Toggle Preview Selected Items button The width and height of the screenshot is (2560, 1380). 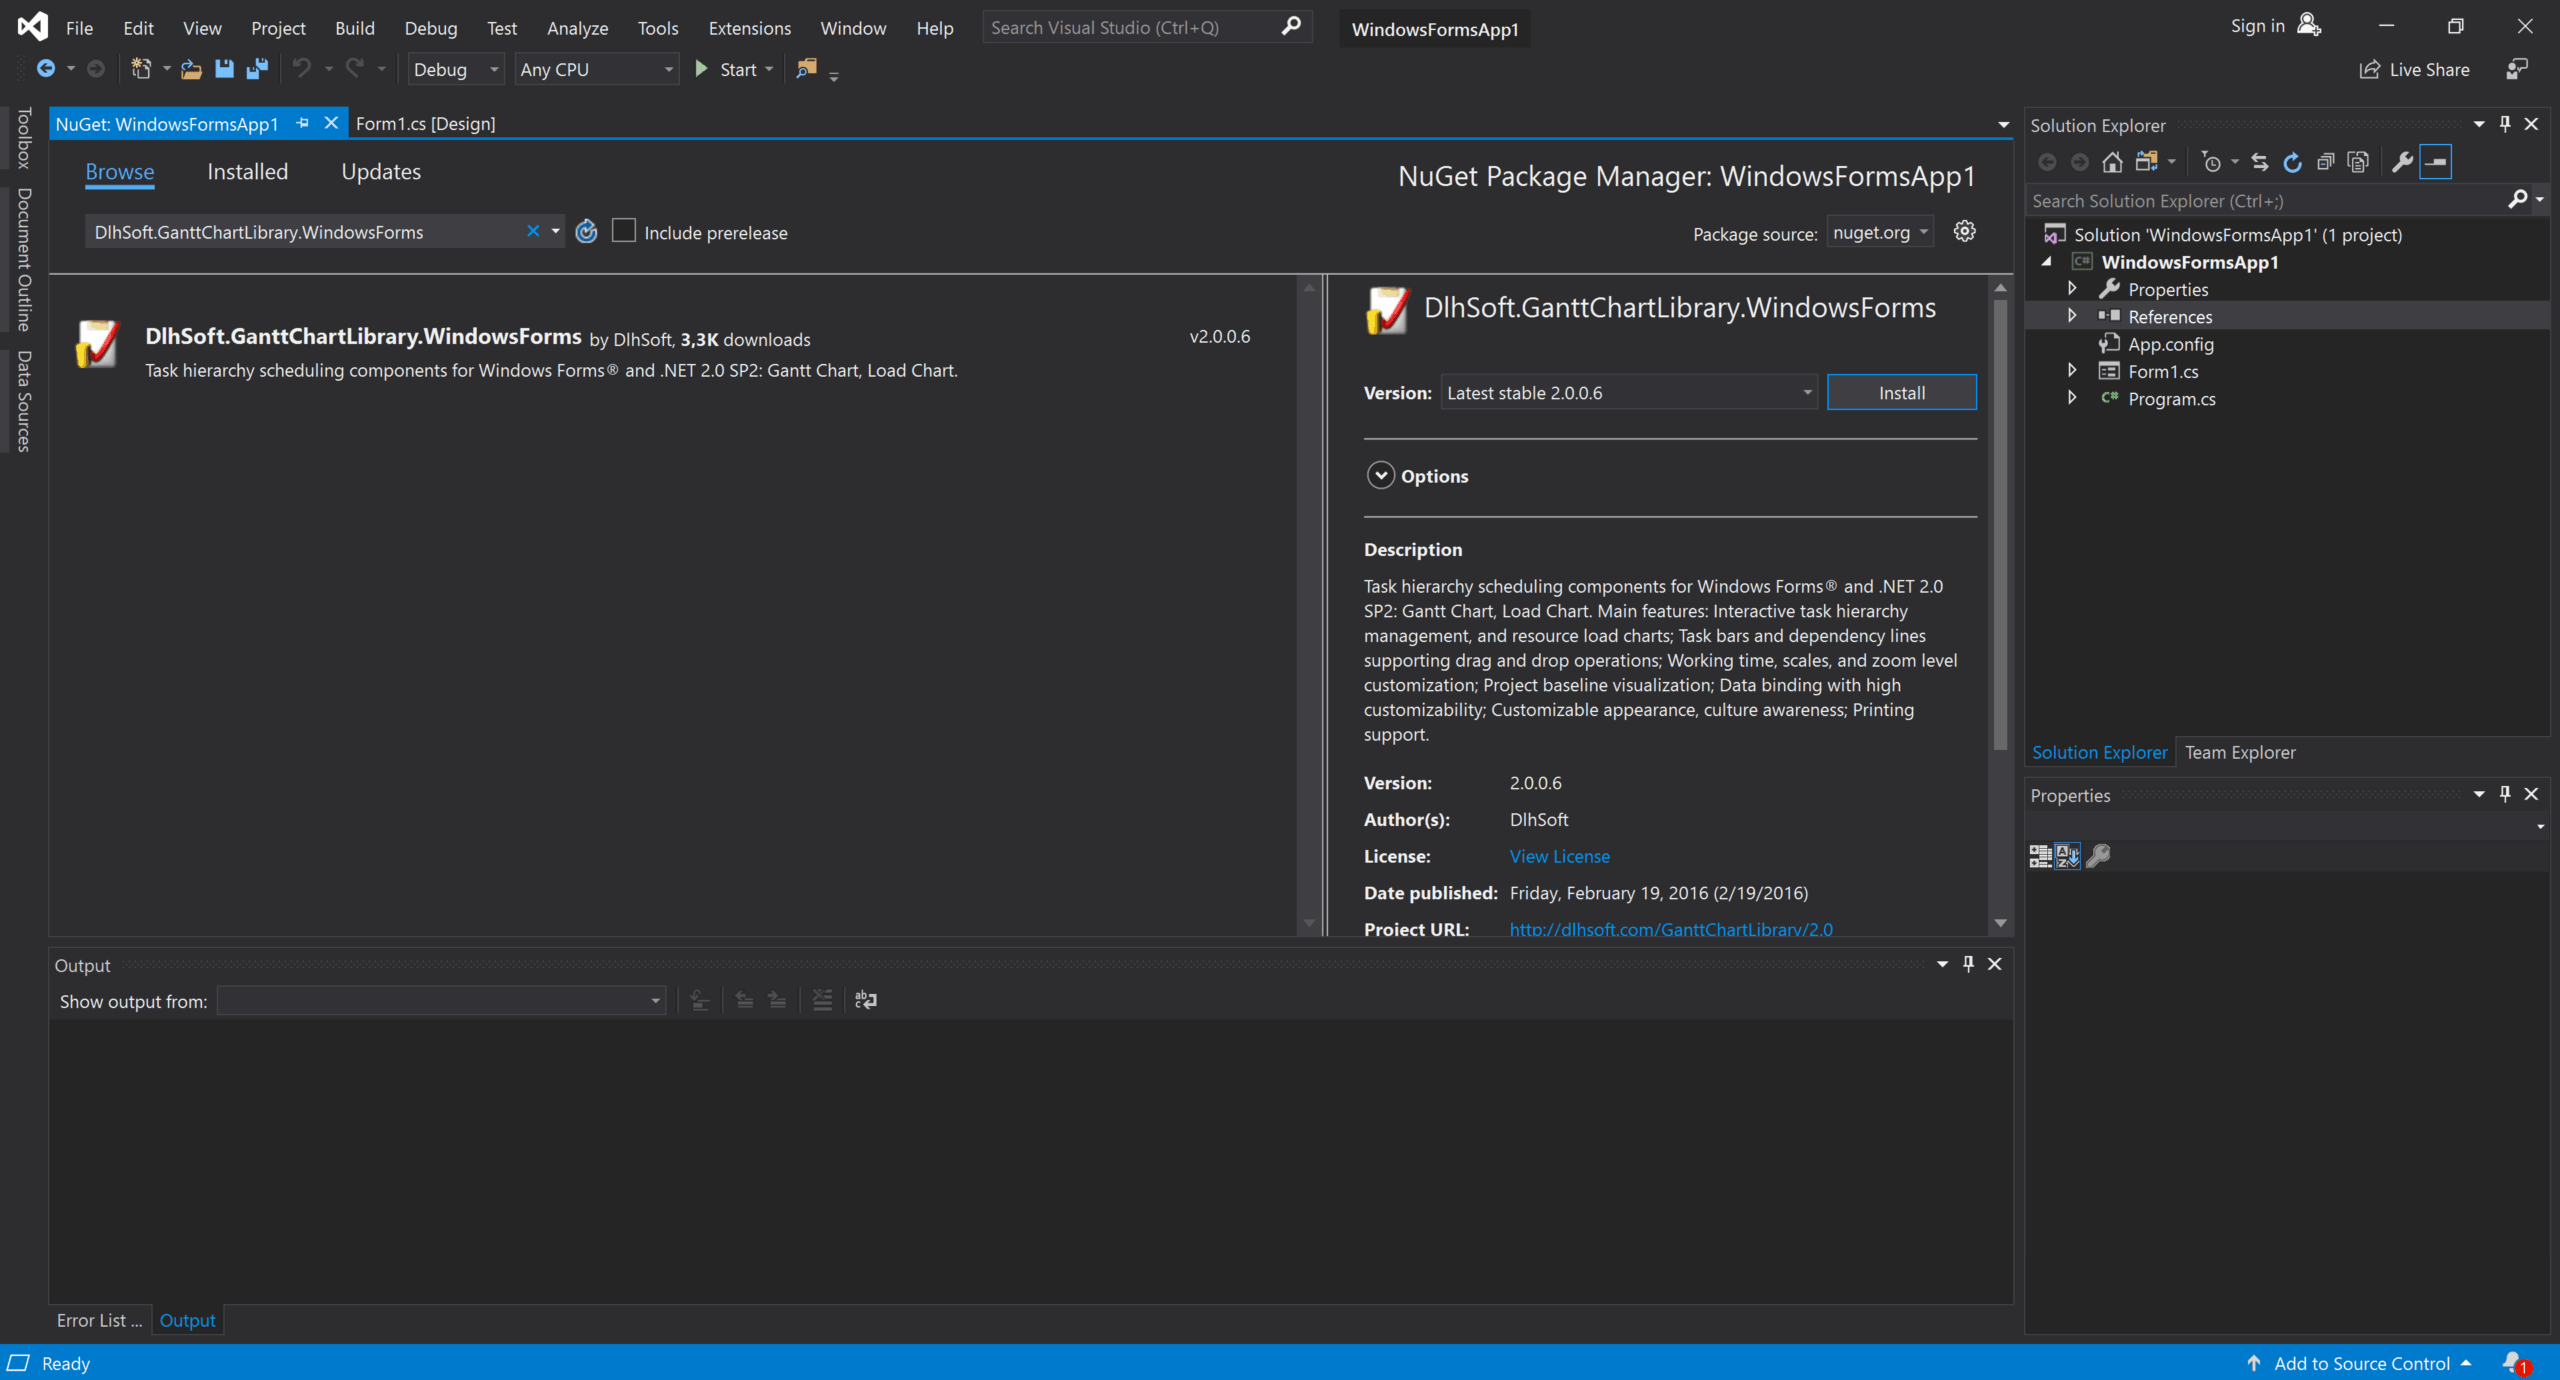click(x=2436, y=162)
